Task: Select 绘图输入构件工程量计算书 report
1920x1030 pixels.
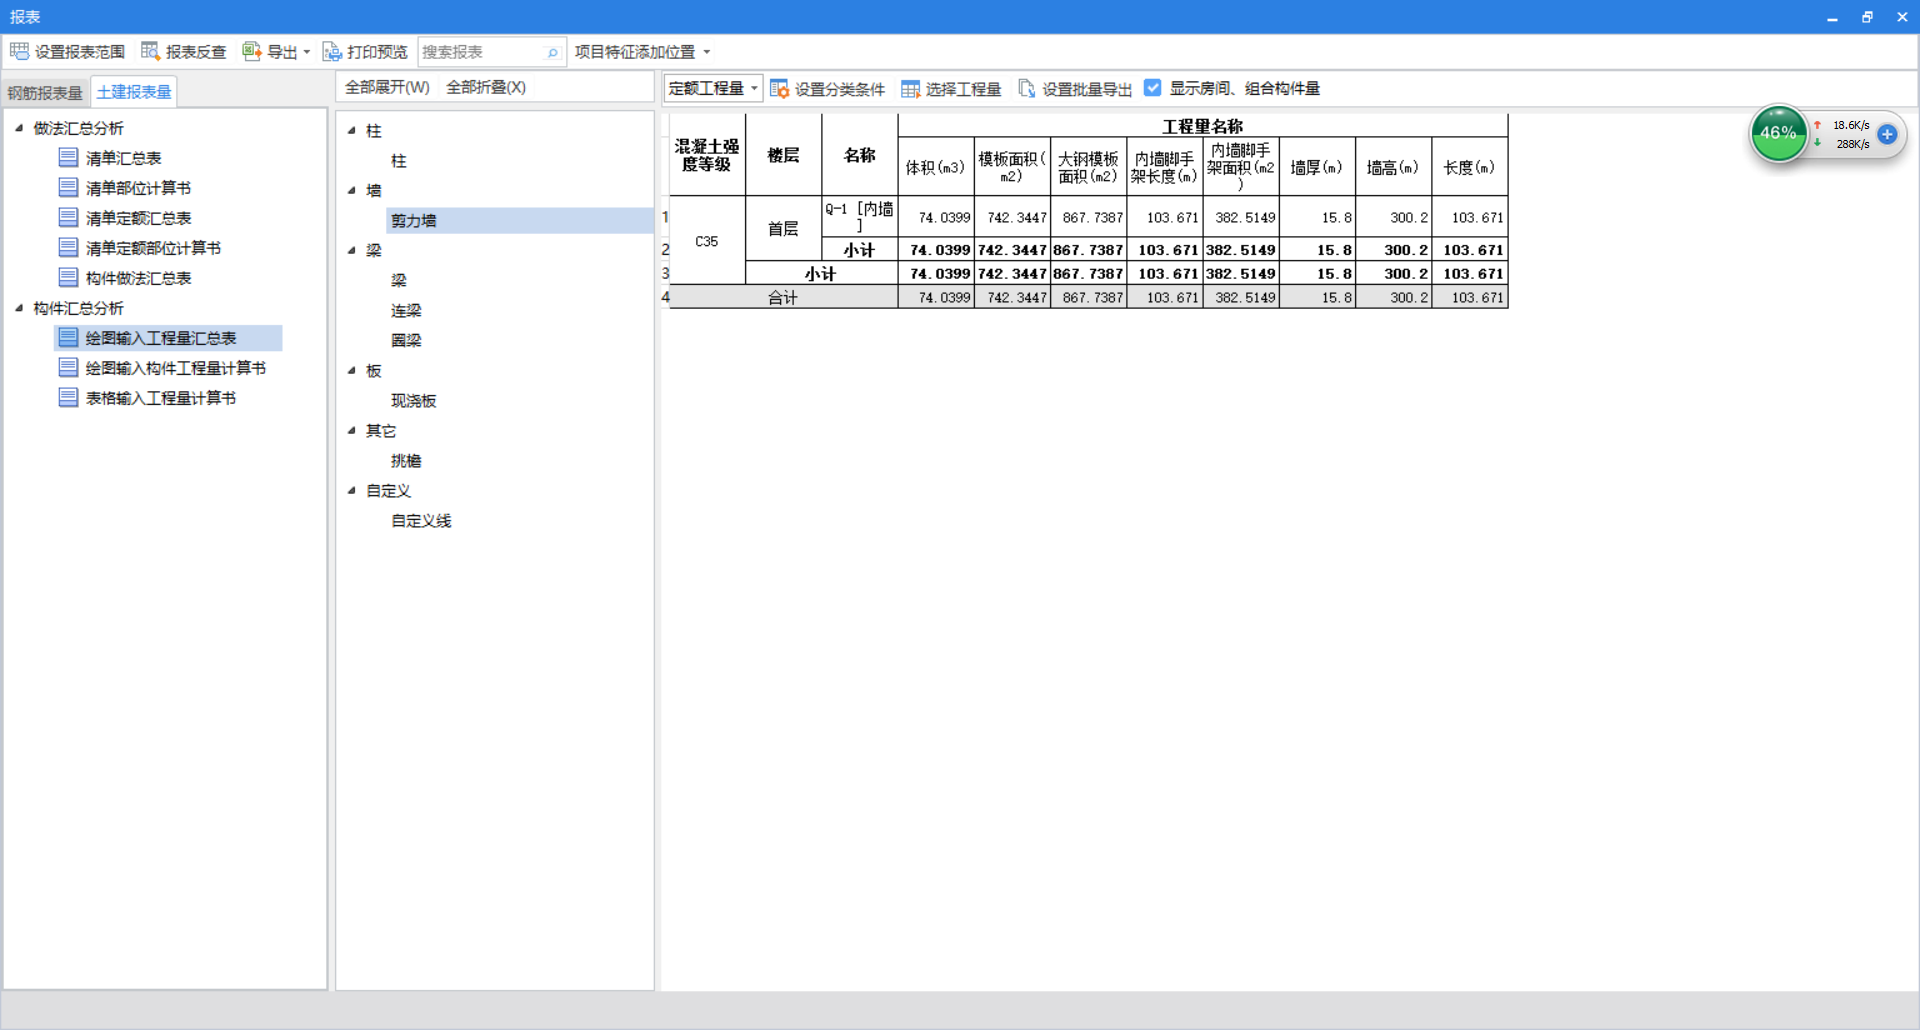Action: tap(176, 368)
